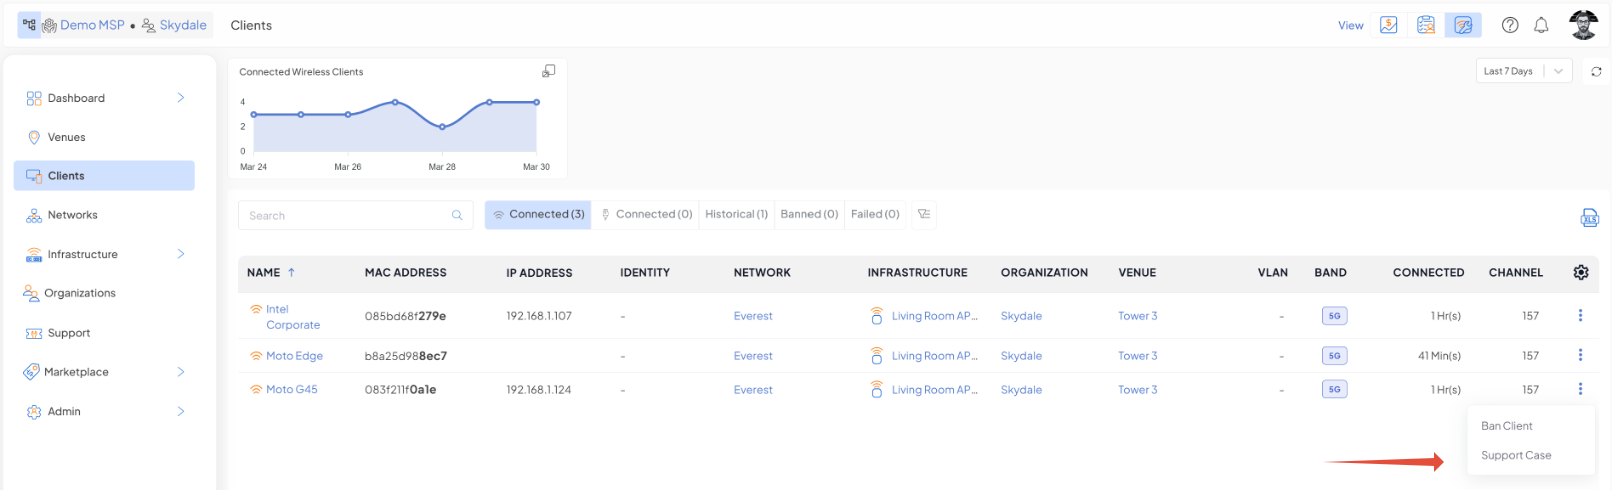Expand the Dashboard chevron
The image size is (1612, 490).
181,98
